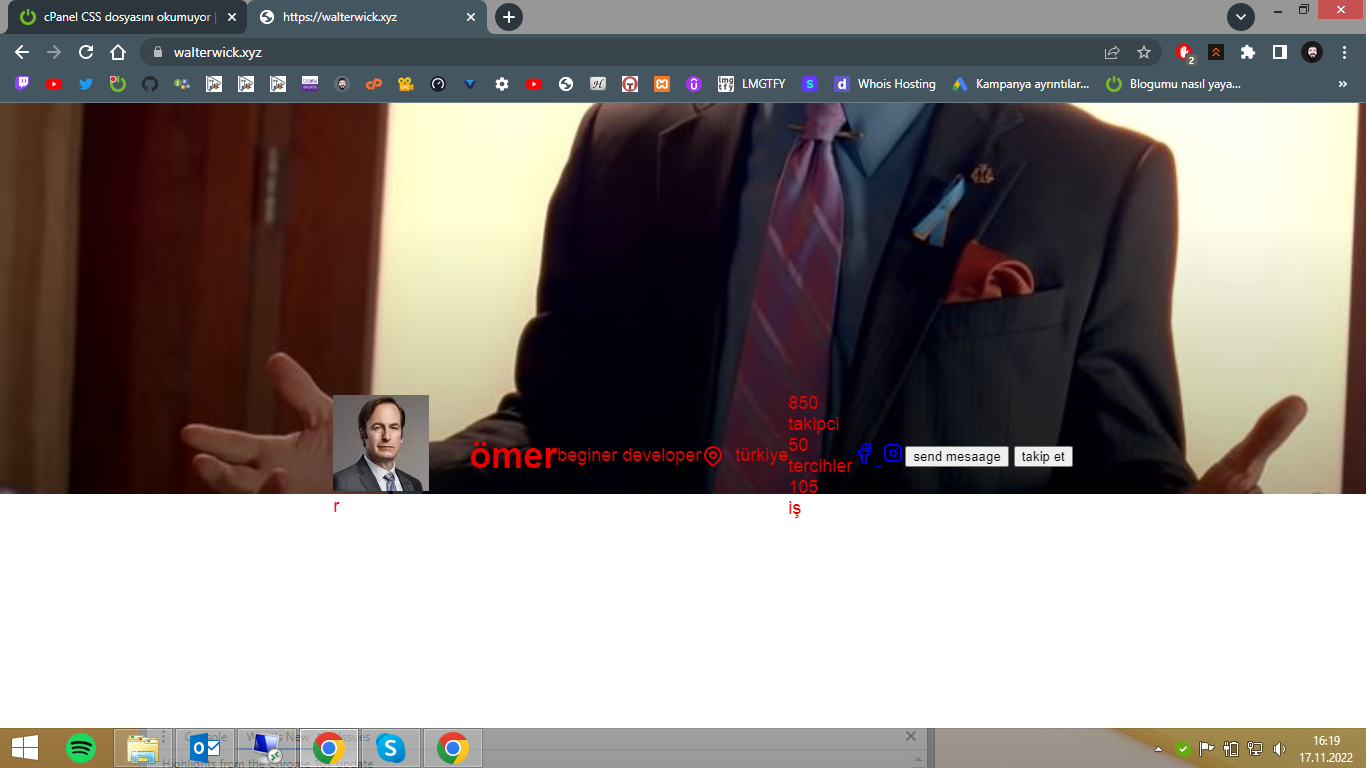Open a new browser tab

point(509,17)
